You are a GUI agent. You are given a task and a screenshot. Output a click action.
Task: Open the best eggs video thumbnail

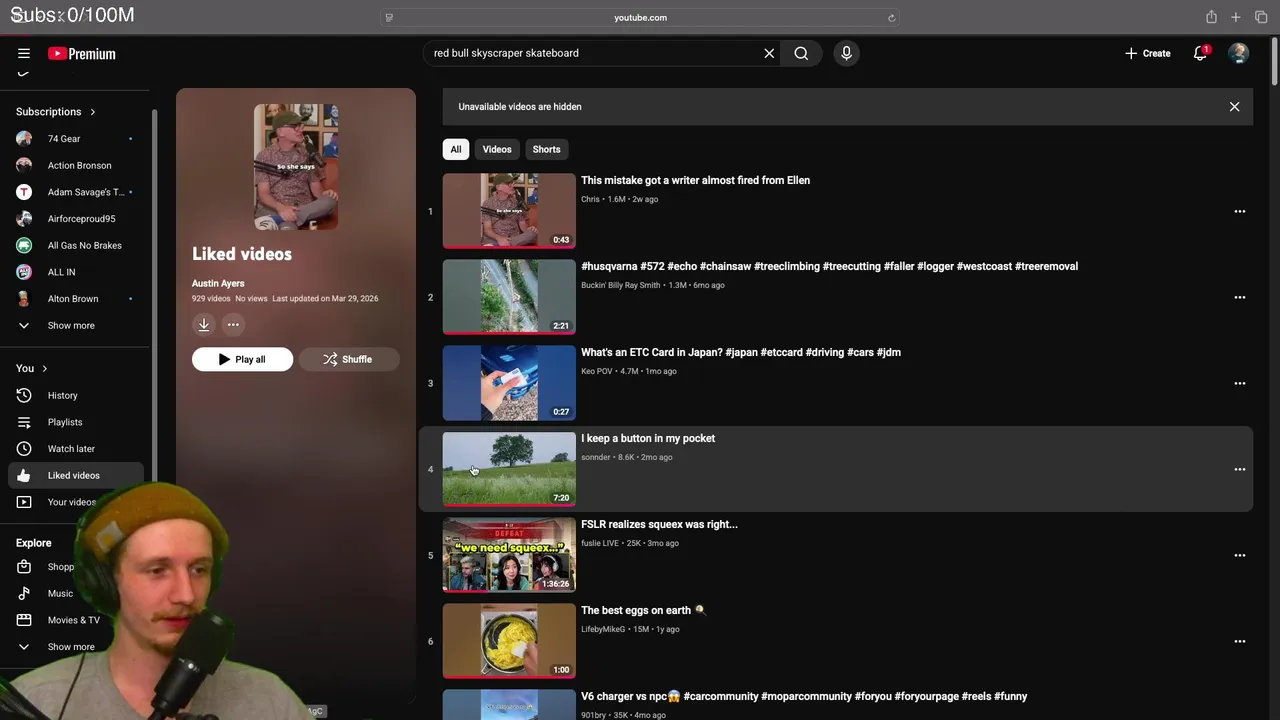point(509,641)
